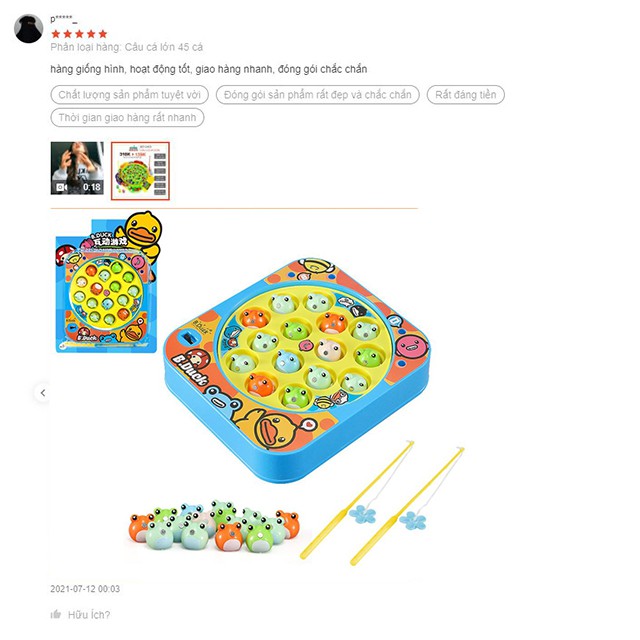Viewport: 640px width, 640px height.
Task: Click the fifth rating star
Action: click(103, 34)
